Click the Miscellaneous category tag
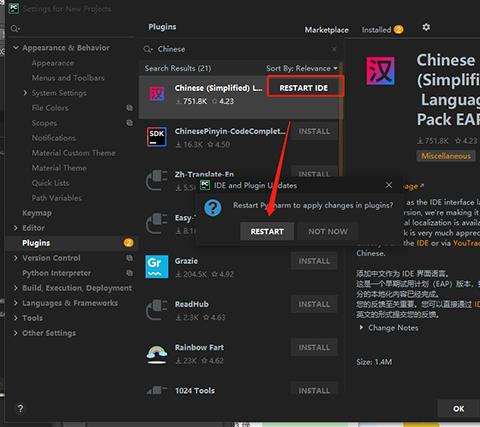Viewport: 480px width, 427px height. pos(446,156)
